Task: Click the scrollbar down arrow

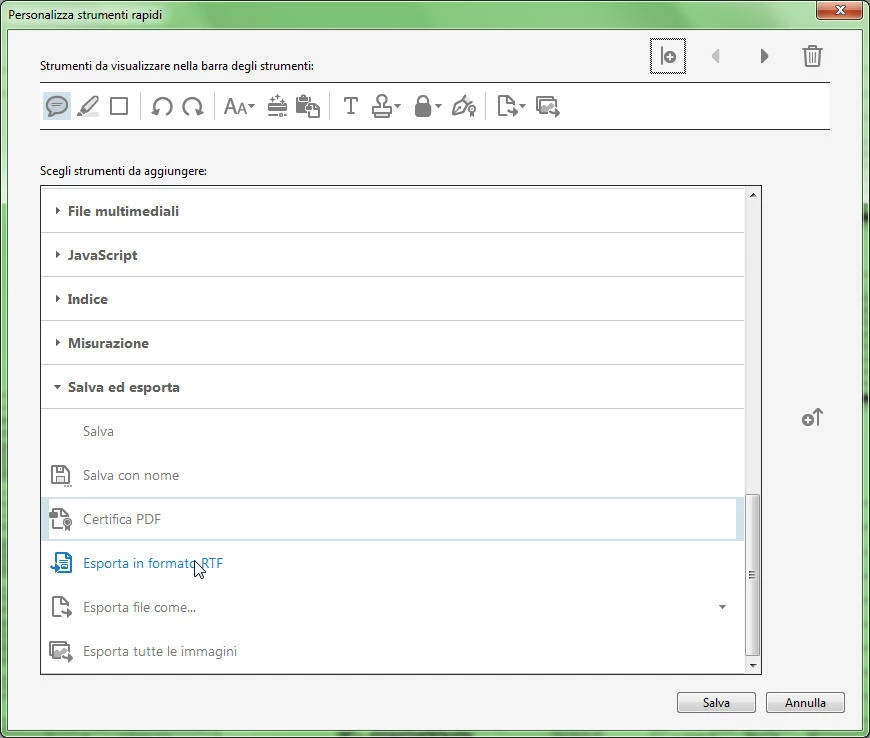Action: (752, 665)
